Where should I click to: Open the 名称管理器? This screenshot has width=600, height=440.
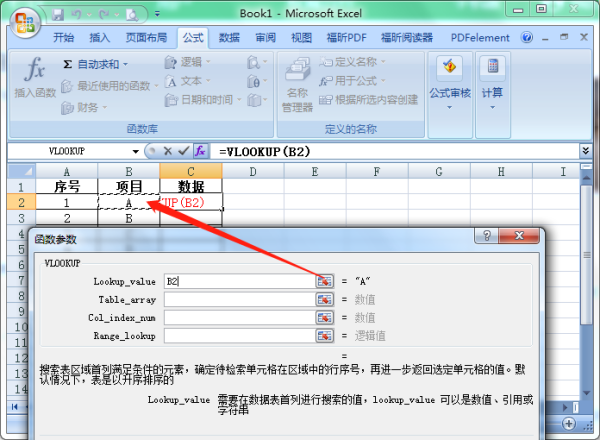click(297, 84)
